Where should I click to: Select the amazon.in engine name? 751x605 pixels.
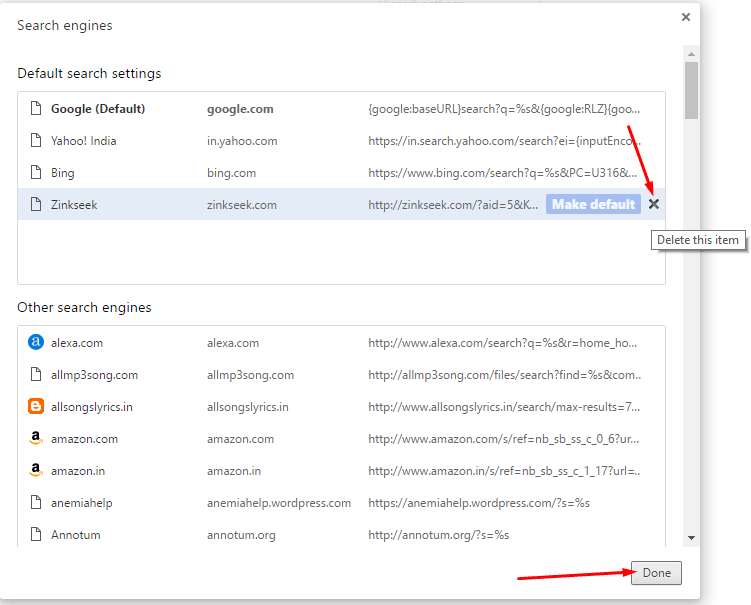click(x=78, y=471)
